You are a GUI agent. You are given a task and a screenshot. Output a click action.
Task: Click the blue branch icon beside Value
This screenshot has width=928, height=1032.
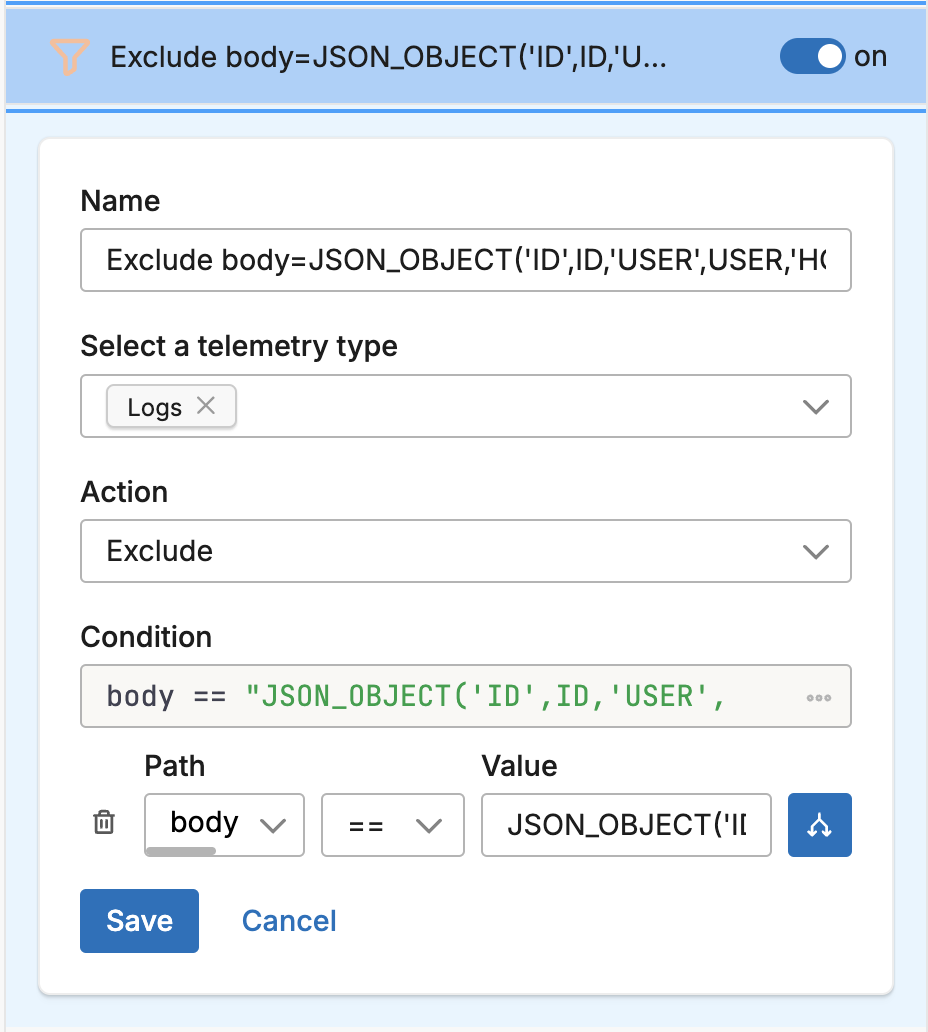tap(819, 825)
